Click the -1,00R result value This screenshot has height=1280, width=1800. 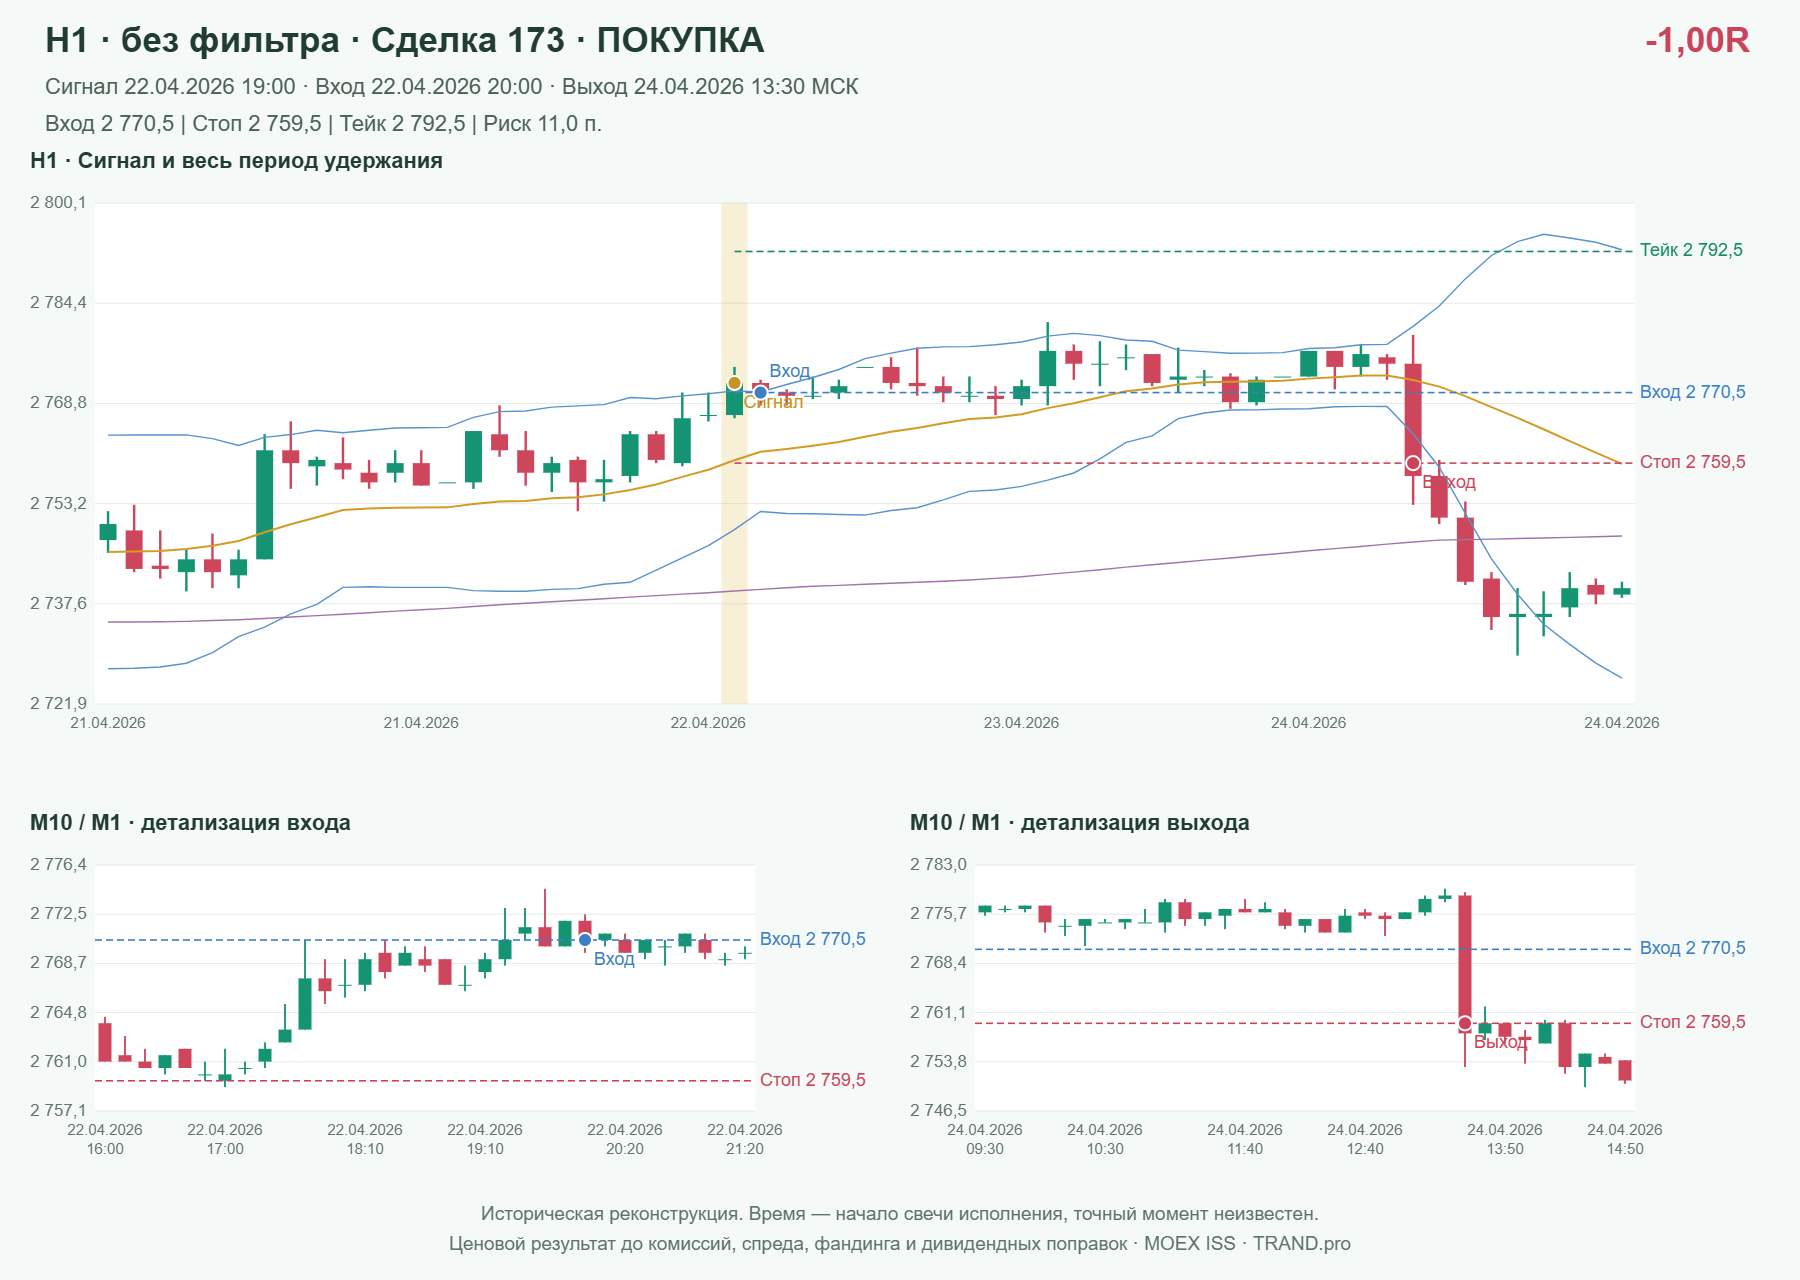point(1697,40)
